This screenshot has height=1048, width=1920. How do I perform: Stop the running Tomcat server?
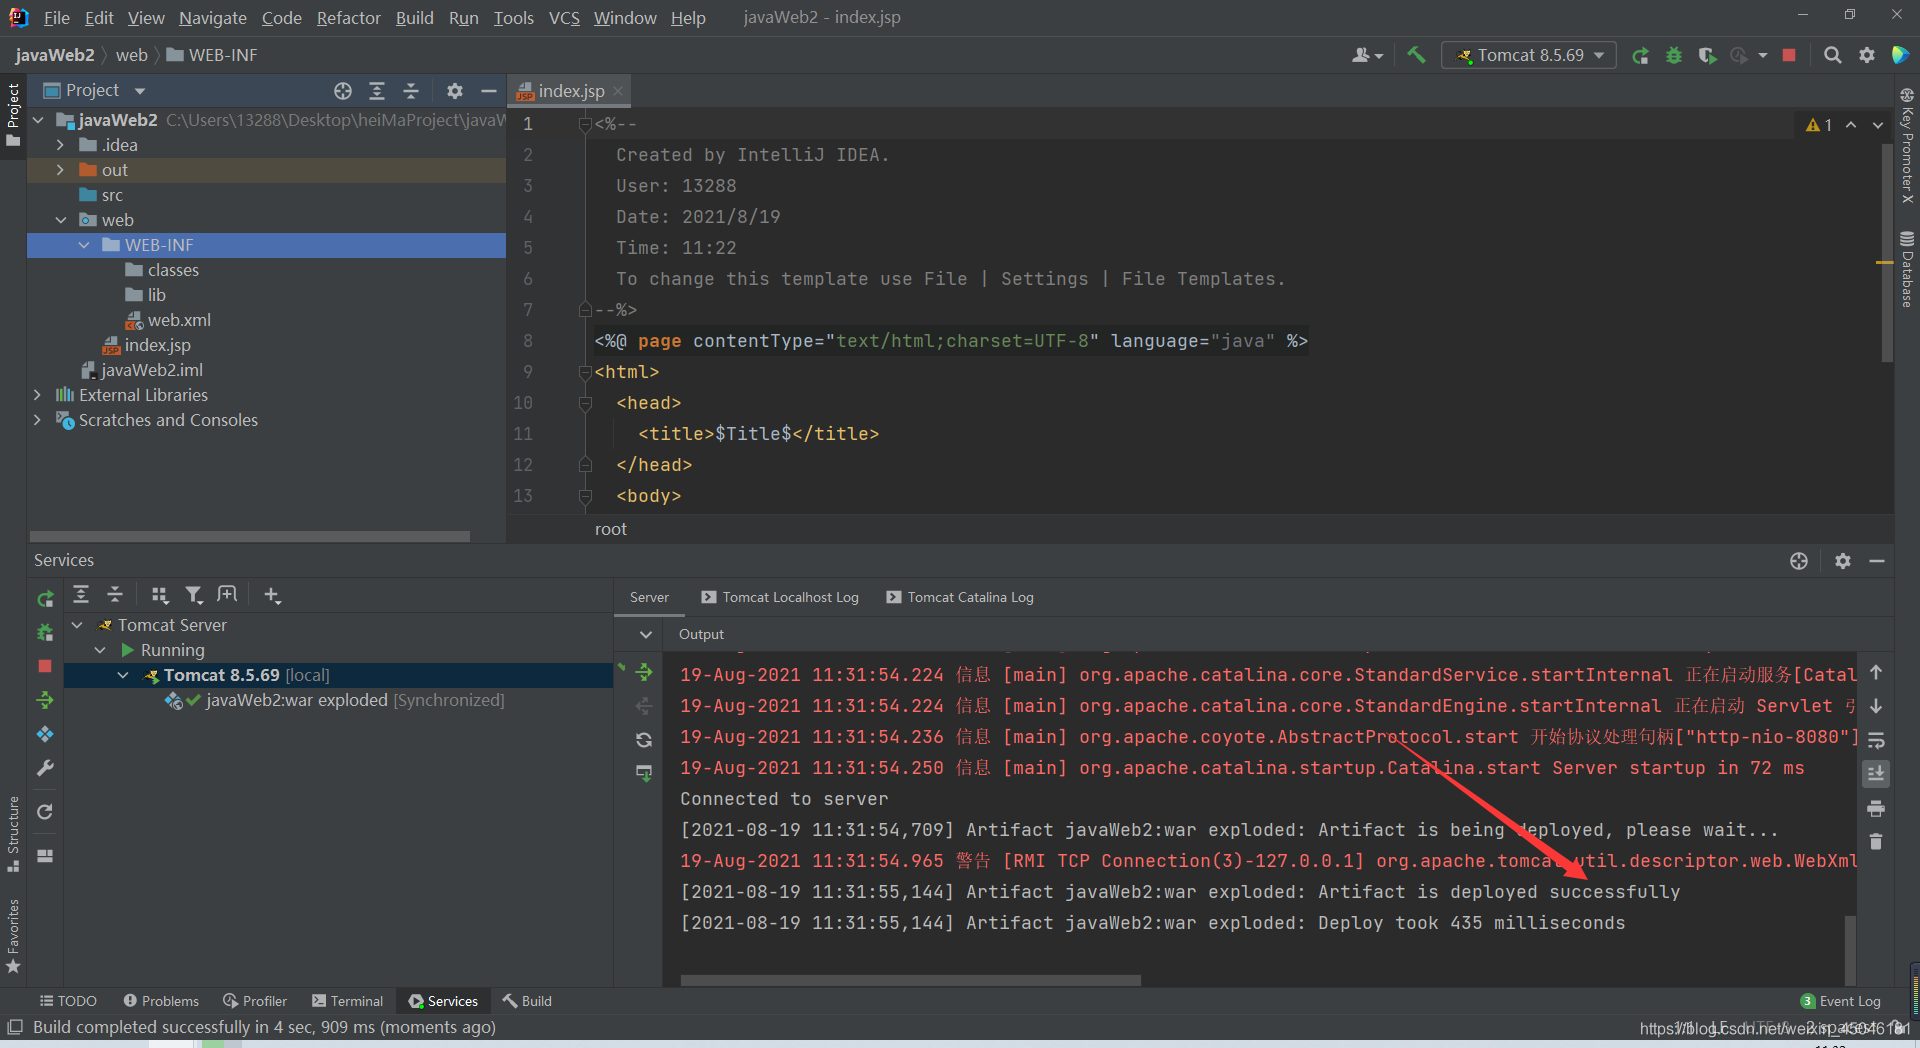pyautogui.click(x=1789, y=55)
